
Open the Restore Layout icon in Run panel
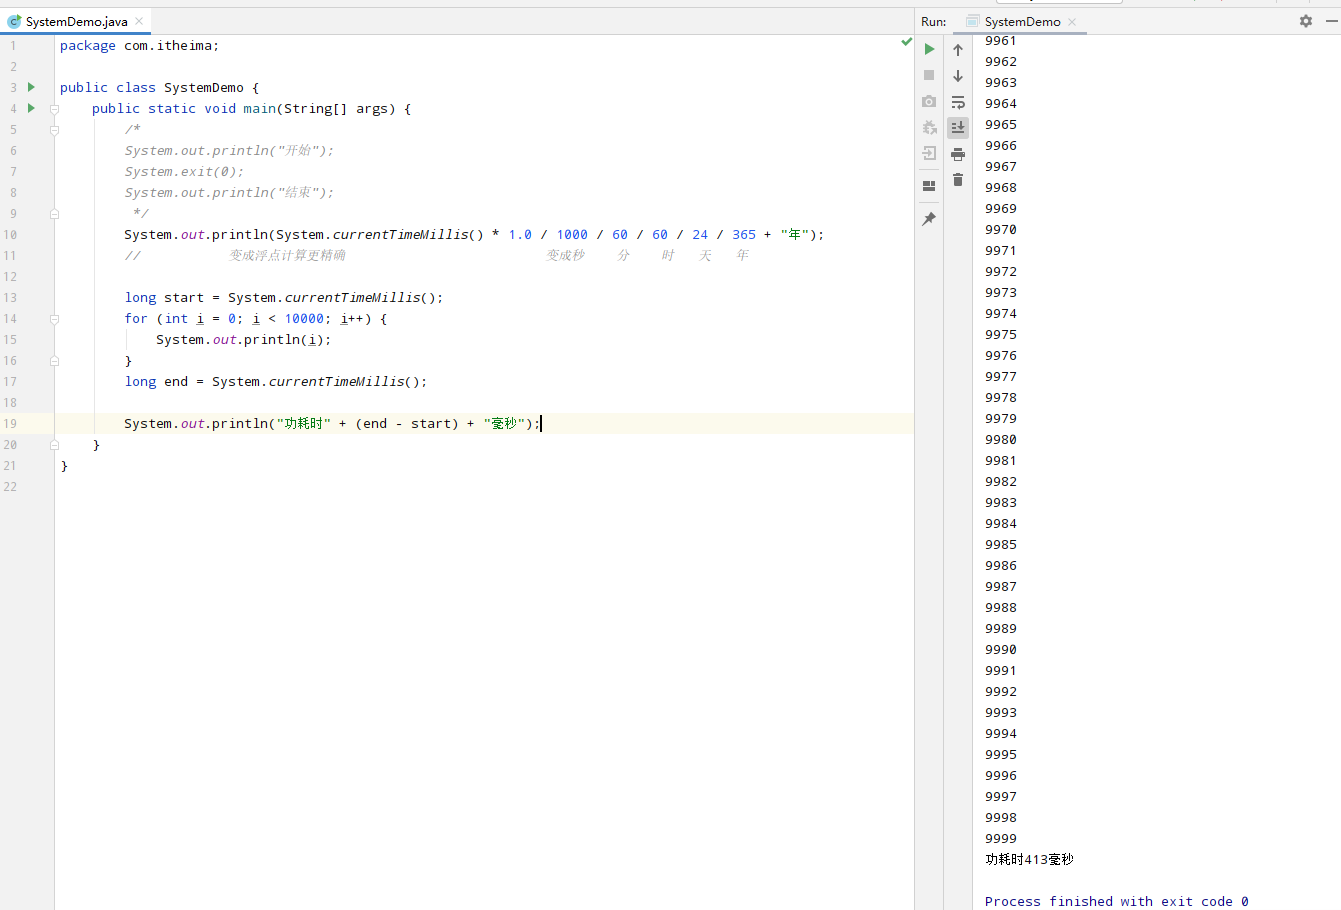coord(929,186)
